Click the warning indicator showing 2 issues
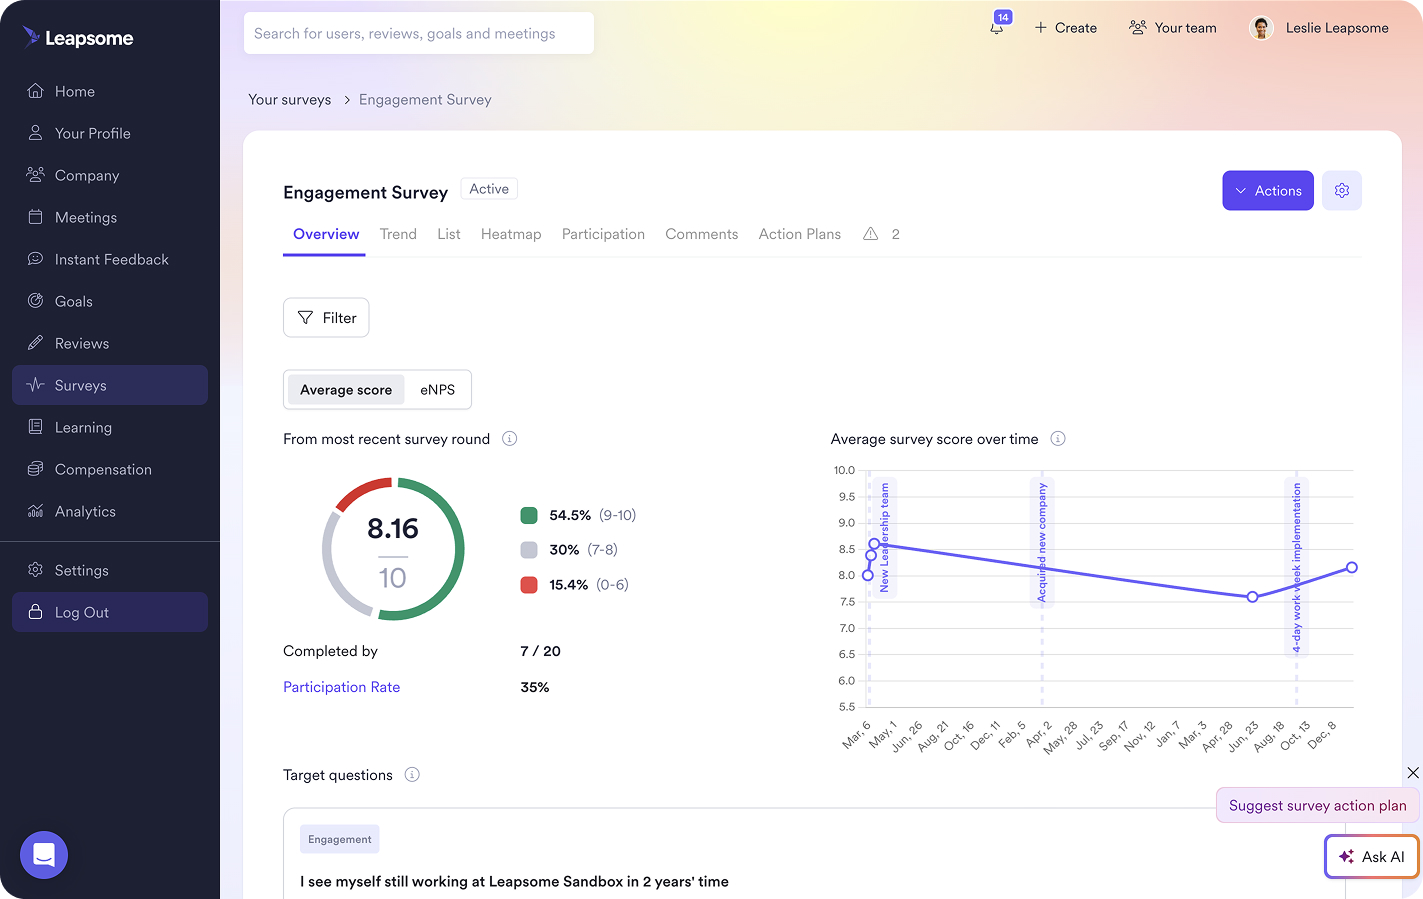Image resolution: width=1423 pixels, height=899 pixels. [x=881, y=234]
